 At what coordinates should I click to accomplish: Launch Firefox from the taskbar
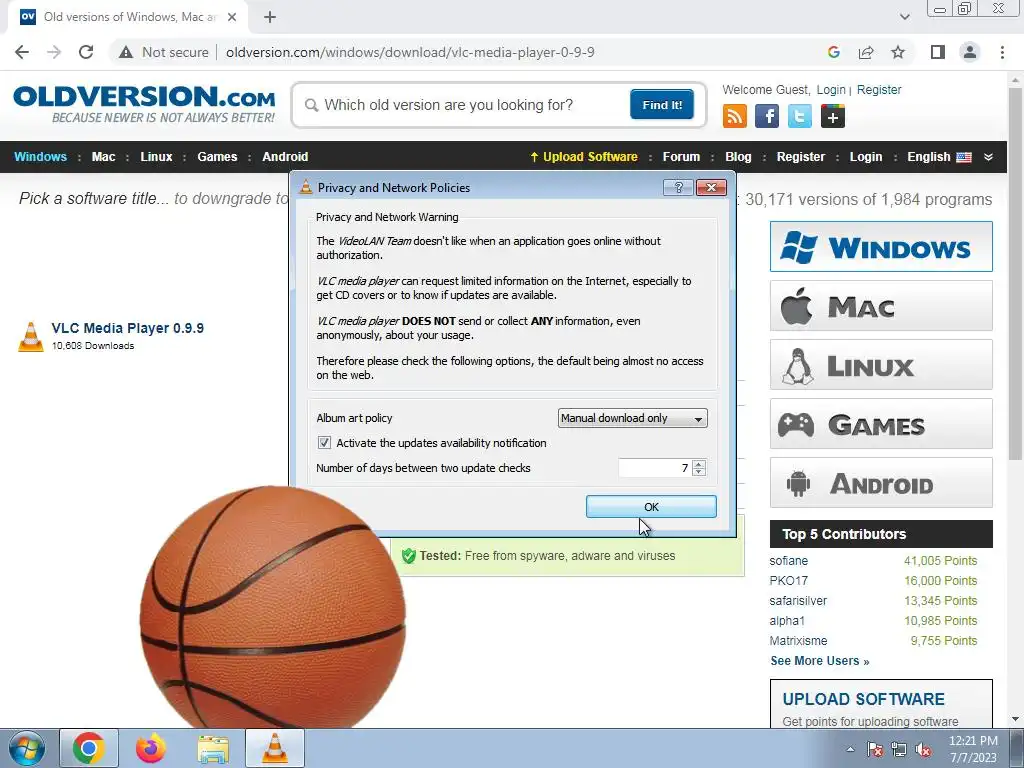151,748
